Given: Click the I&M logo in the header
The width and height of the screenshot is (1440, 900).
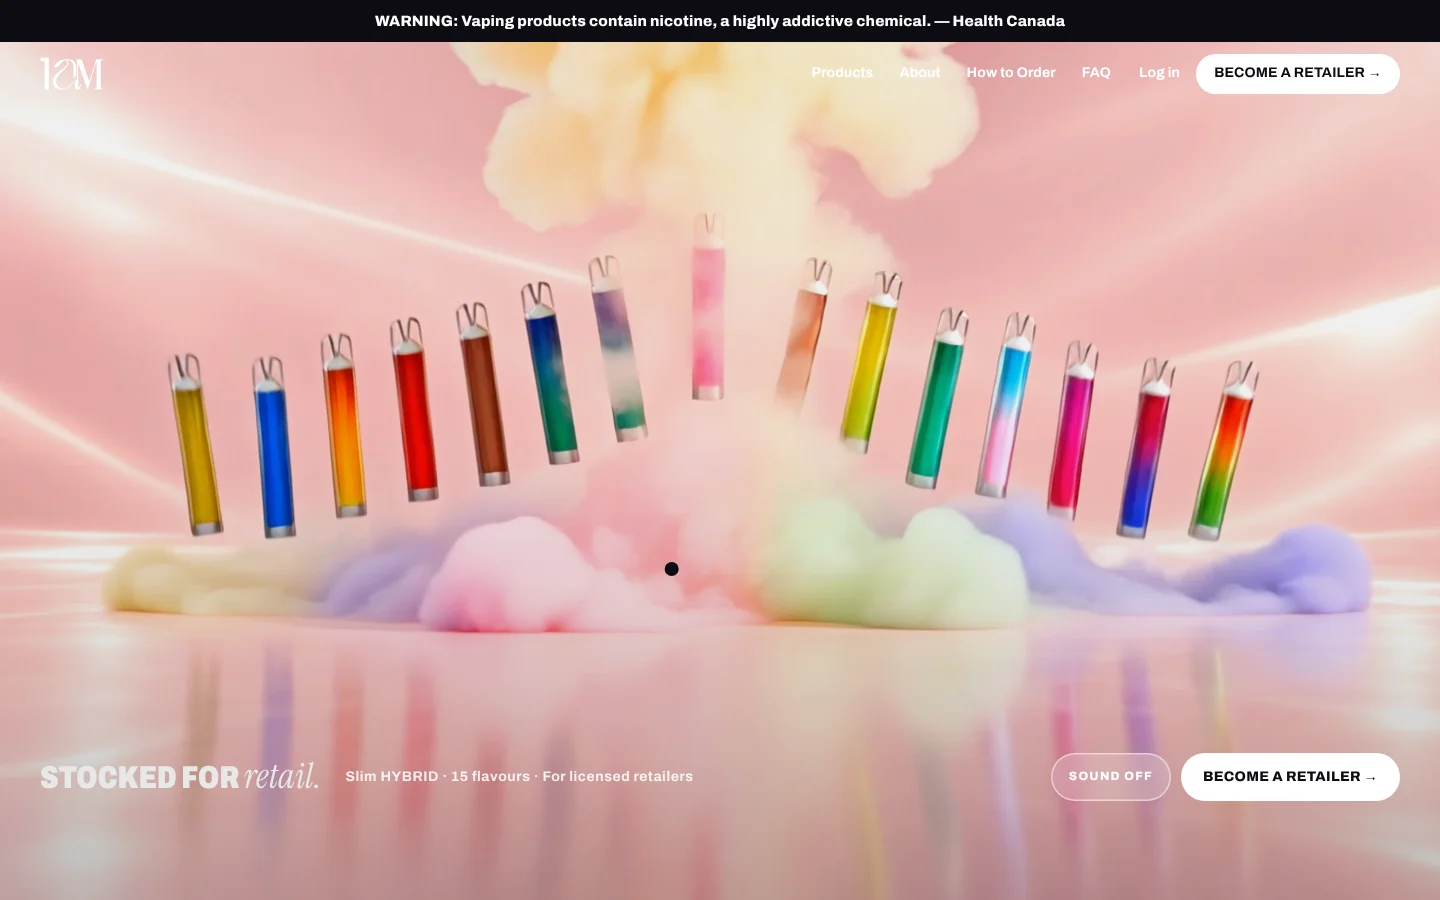Looking at the screenshot, I should pyautogui.click(x=71, y=73).
